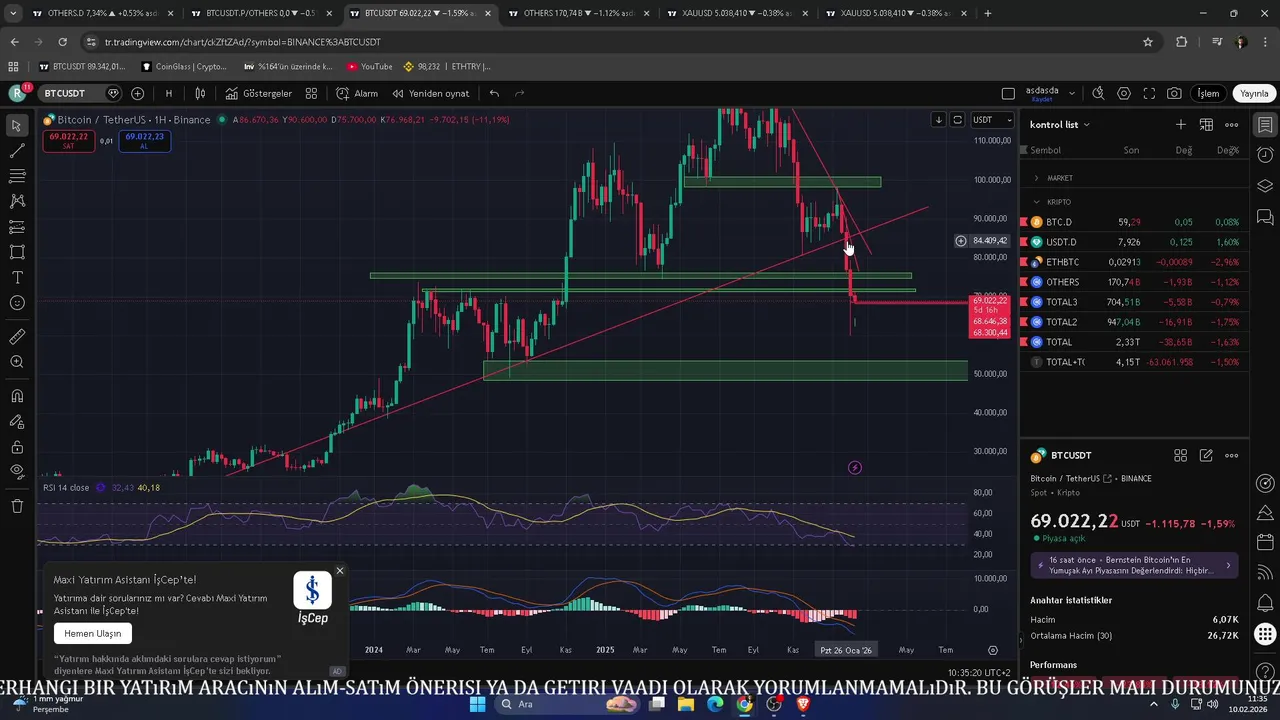
Task: Click the Yayınla publish button
Action: 1254,93
